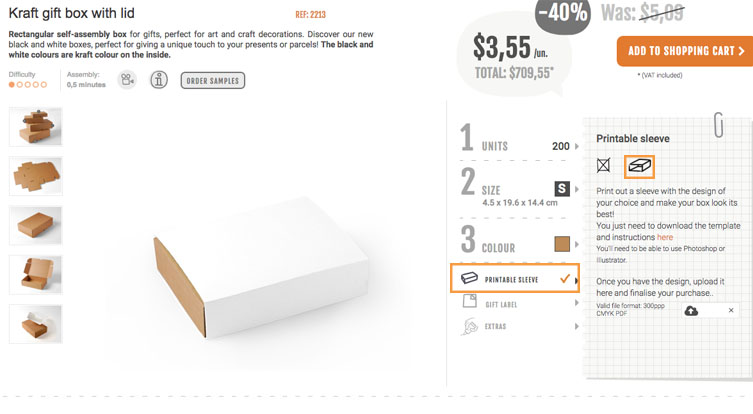This screenshot has height=414, width=753.
Task: Expand the Units 200 selector arrow
Action: point(577,146)
